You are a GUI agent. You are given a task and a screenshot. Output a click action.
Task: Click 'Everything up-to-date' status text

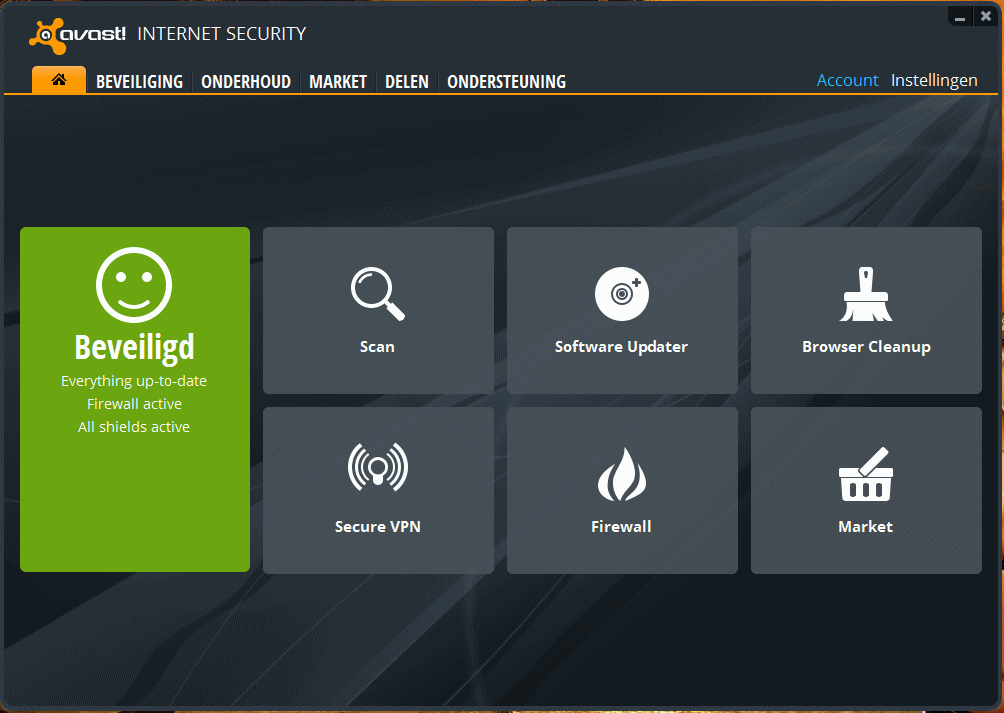click(x=134, y=381)
